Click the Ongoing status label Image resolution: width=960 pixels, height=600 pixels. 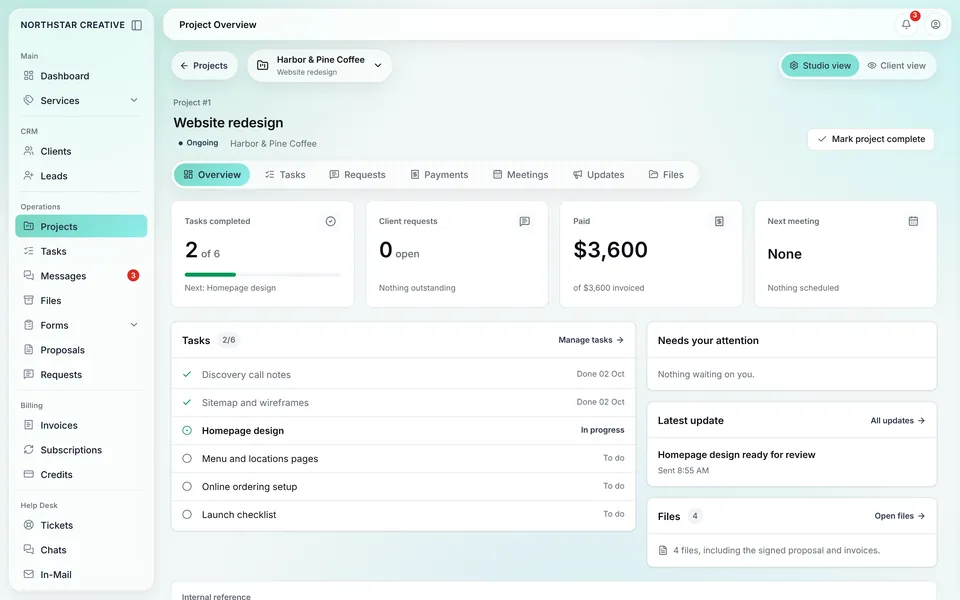198,143
